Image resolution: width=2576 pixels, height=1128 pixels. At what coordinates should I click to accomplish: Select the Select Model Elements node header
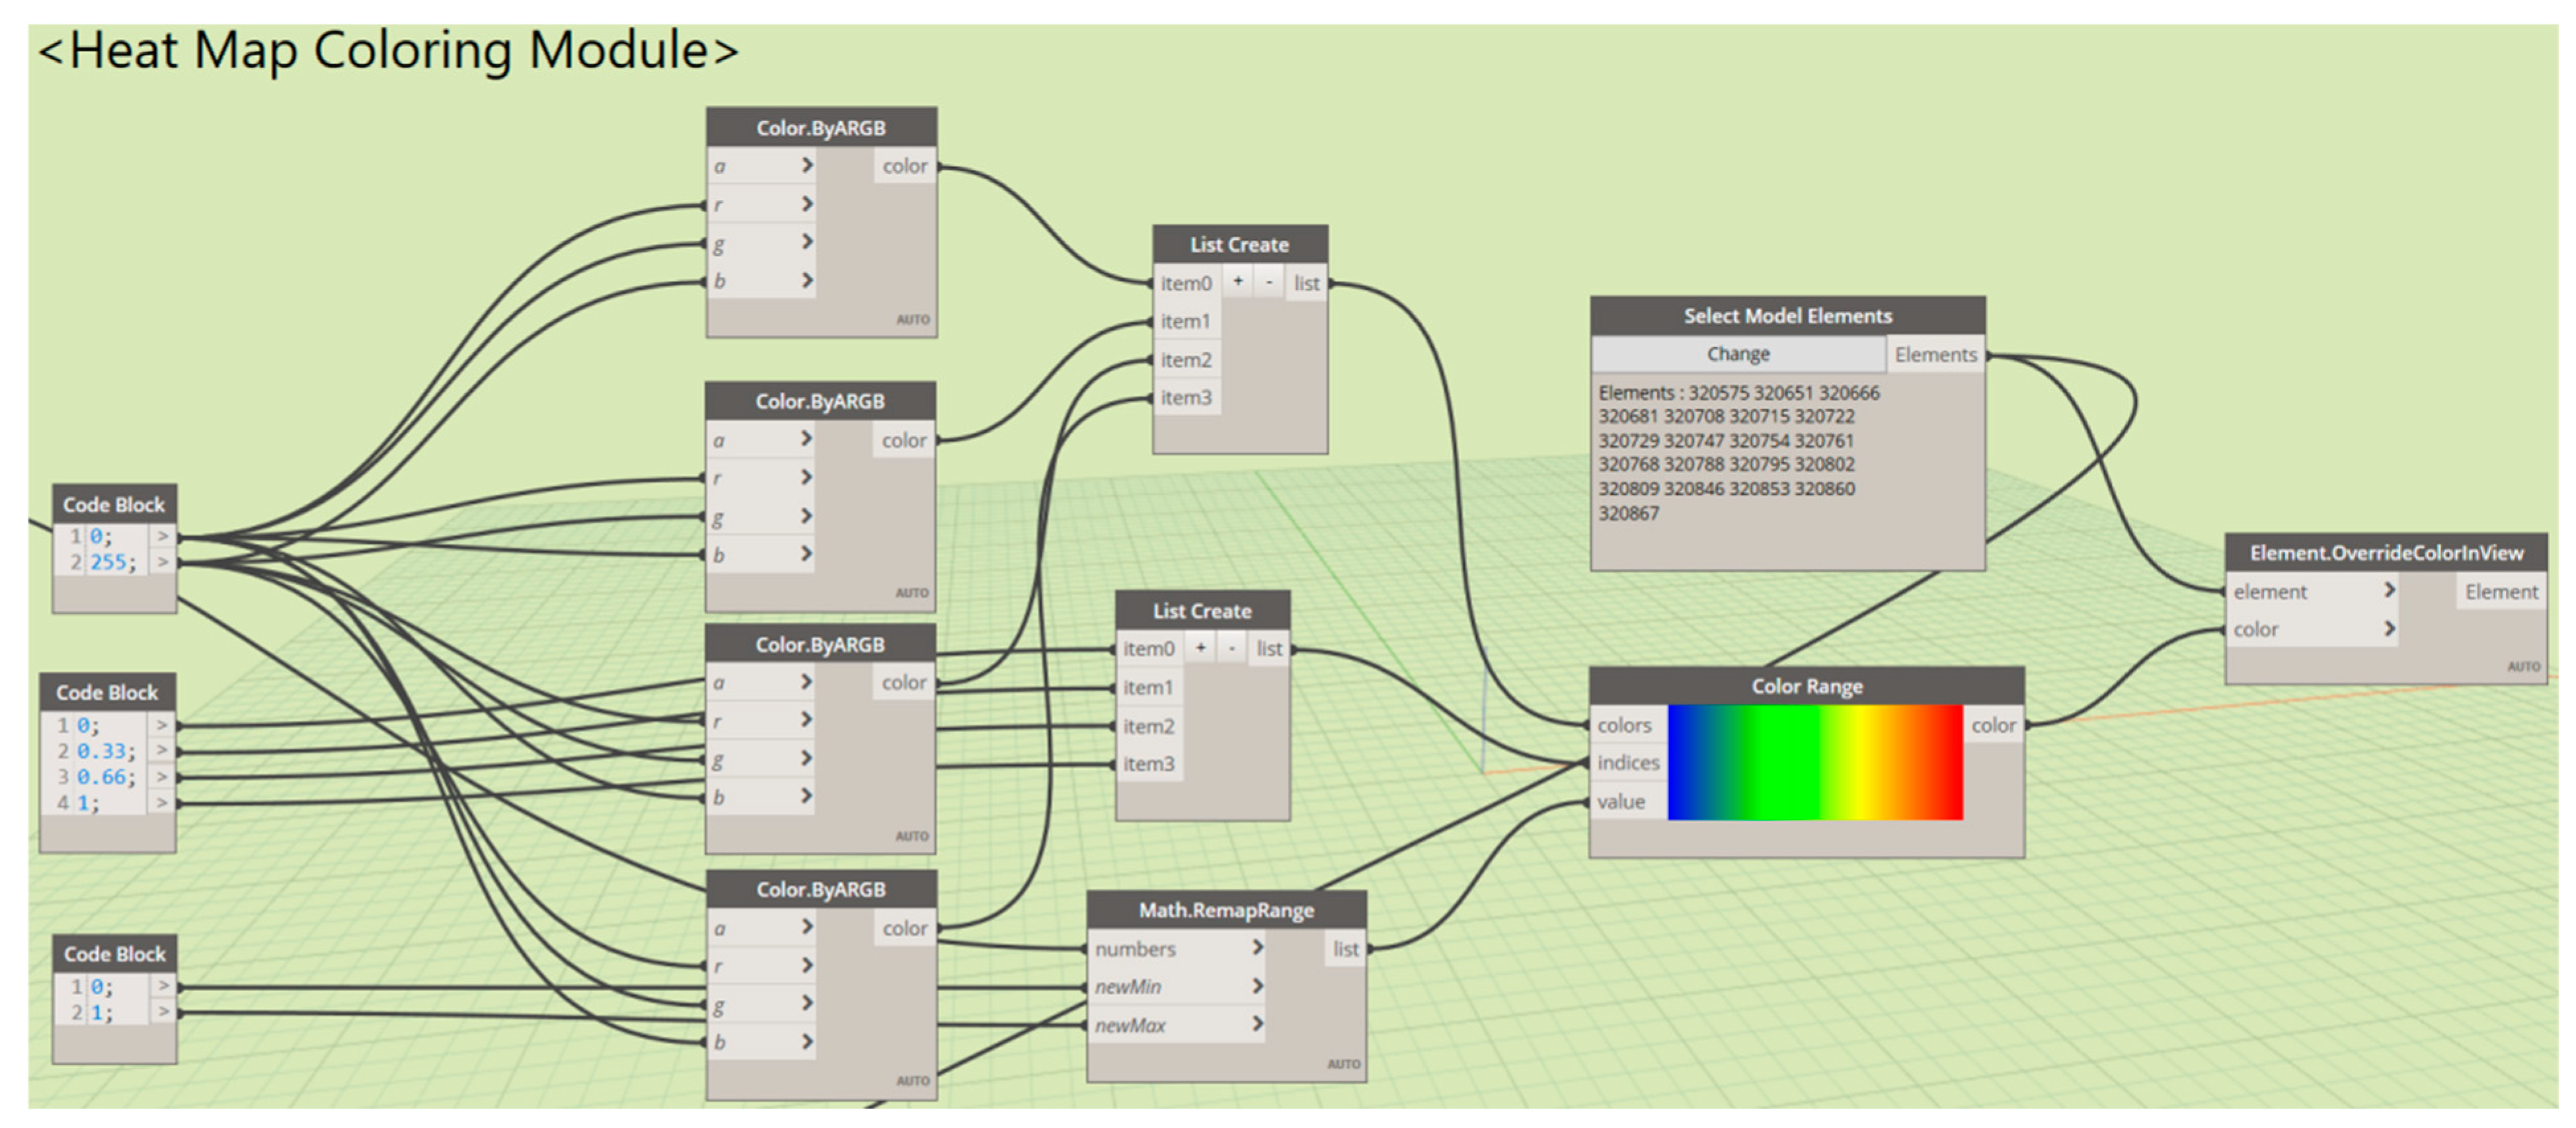point(1787,316)
